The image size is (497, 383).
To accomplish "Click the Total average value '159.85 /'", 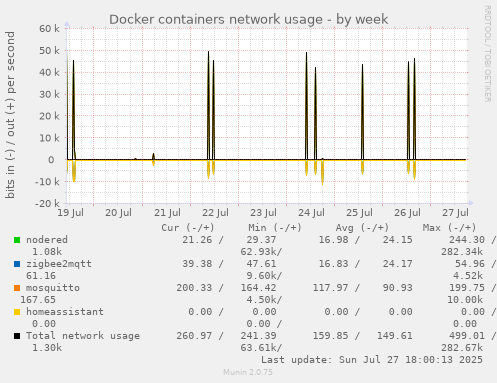I will [x=336, y=336].
